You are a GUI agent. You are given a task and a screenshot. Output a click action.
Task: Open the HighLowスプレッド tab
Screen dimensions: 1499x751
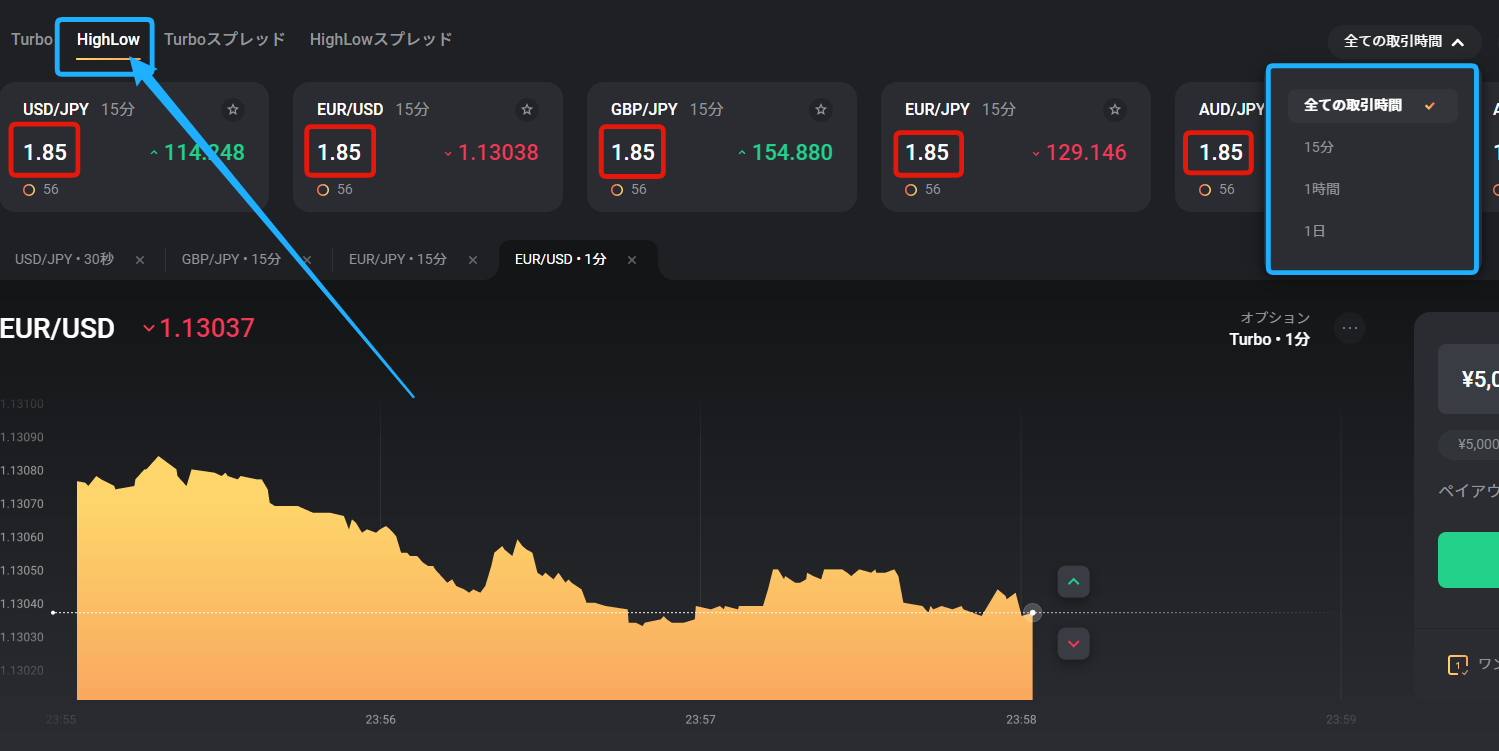[381, 39]
